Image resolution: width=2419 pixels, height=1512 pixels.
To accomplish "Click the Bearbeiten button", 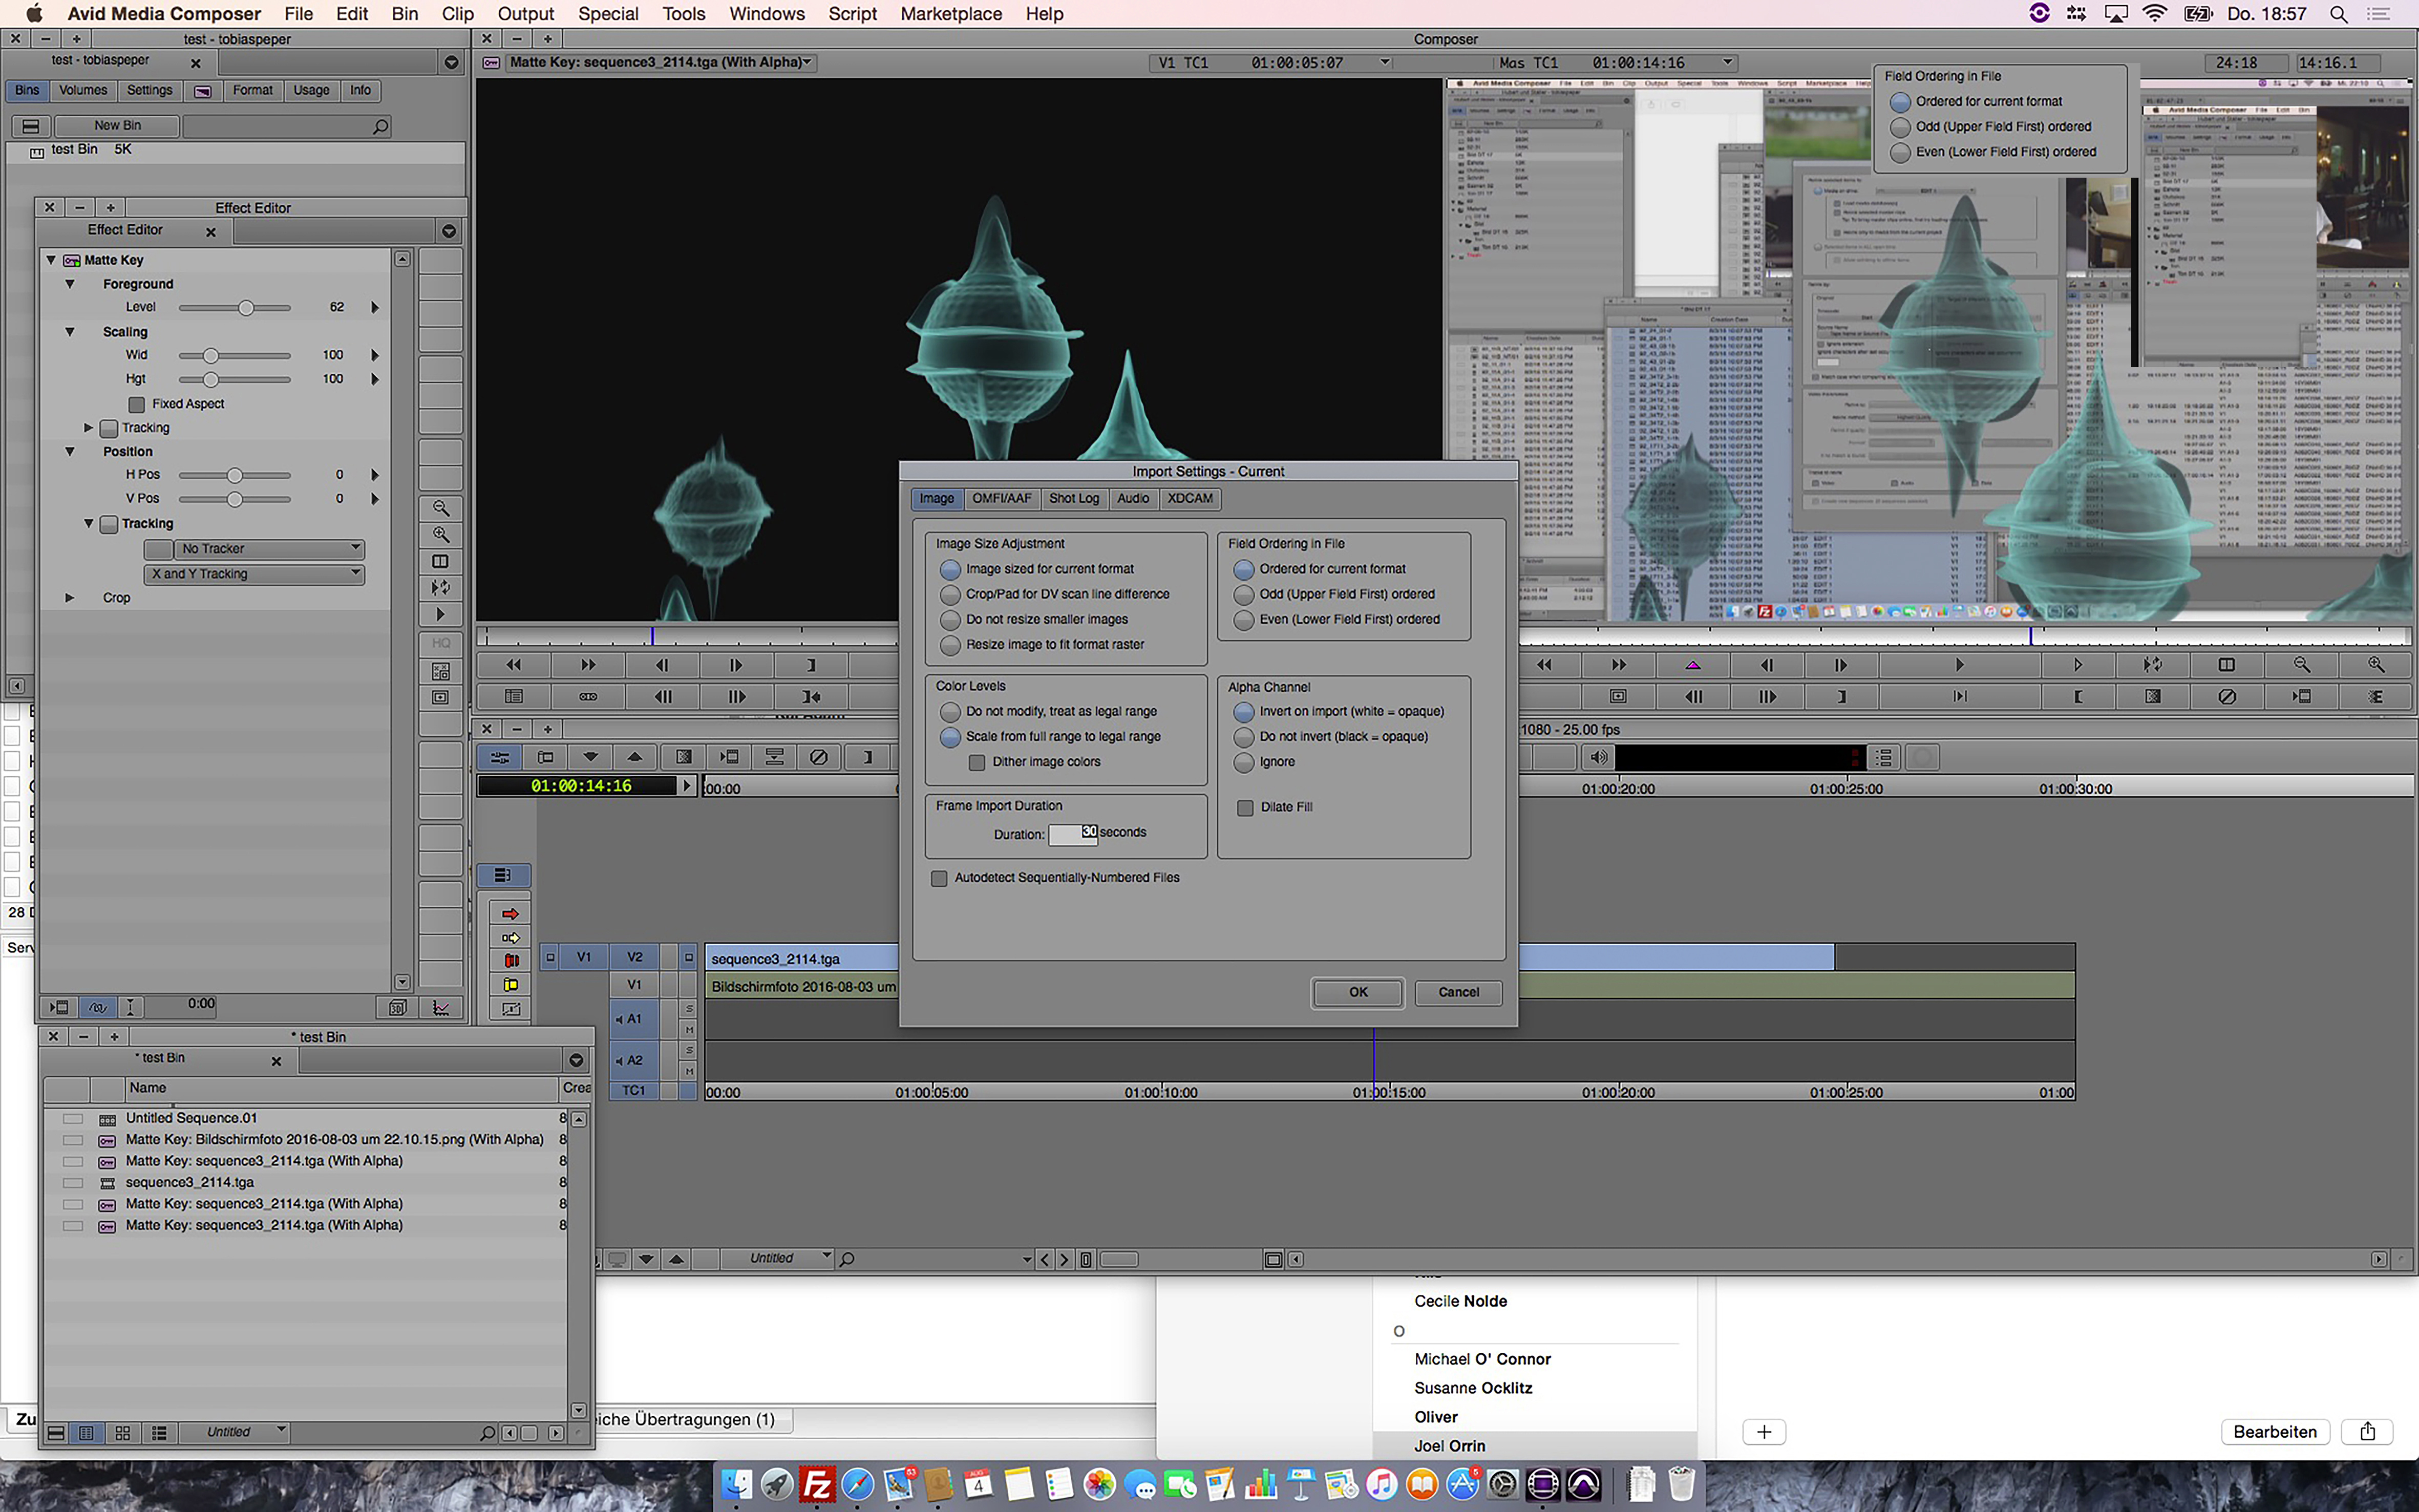I will tap(2275, 1432).
